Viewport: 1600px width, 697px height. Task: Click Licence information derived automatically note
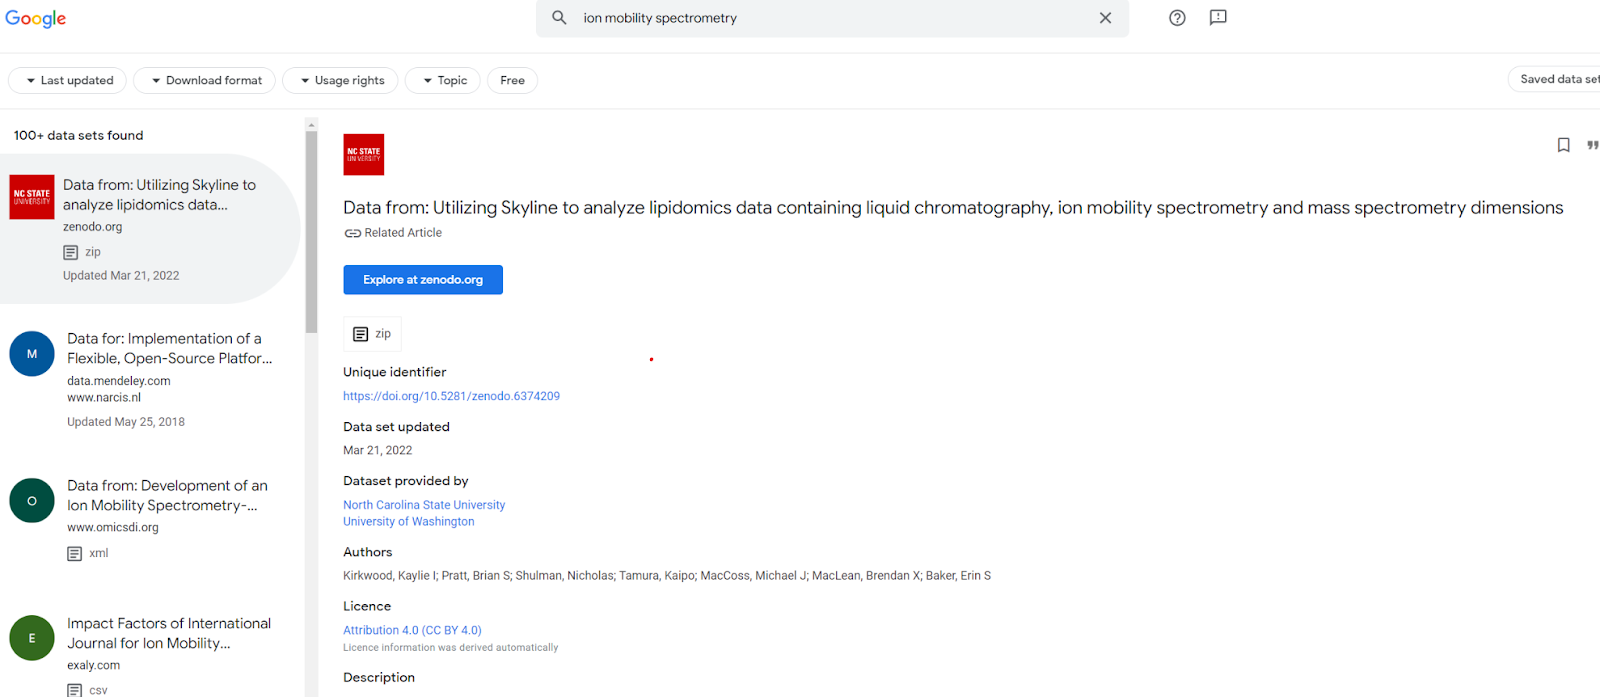[x=451, y=647]
